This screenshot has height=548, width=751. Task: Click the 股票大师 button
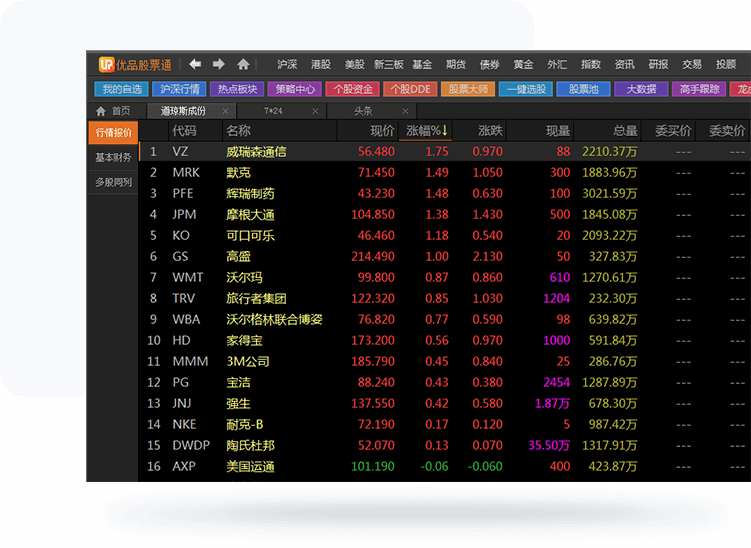coord(468,89)
